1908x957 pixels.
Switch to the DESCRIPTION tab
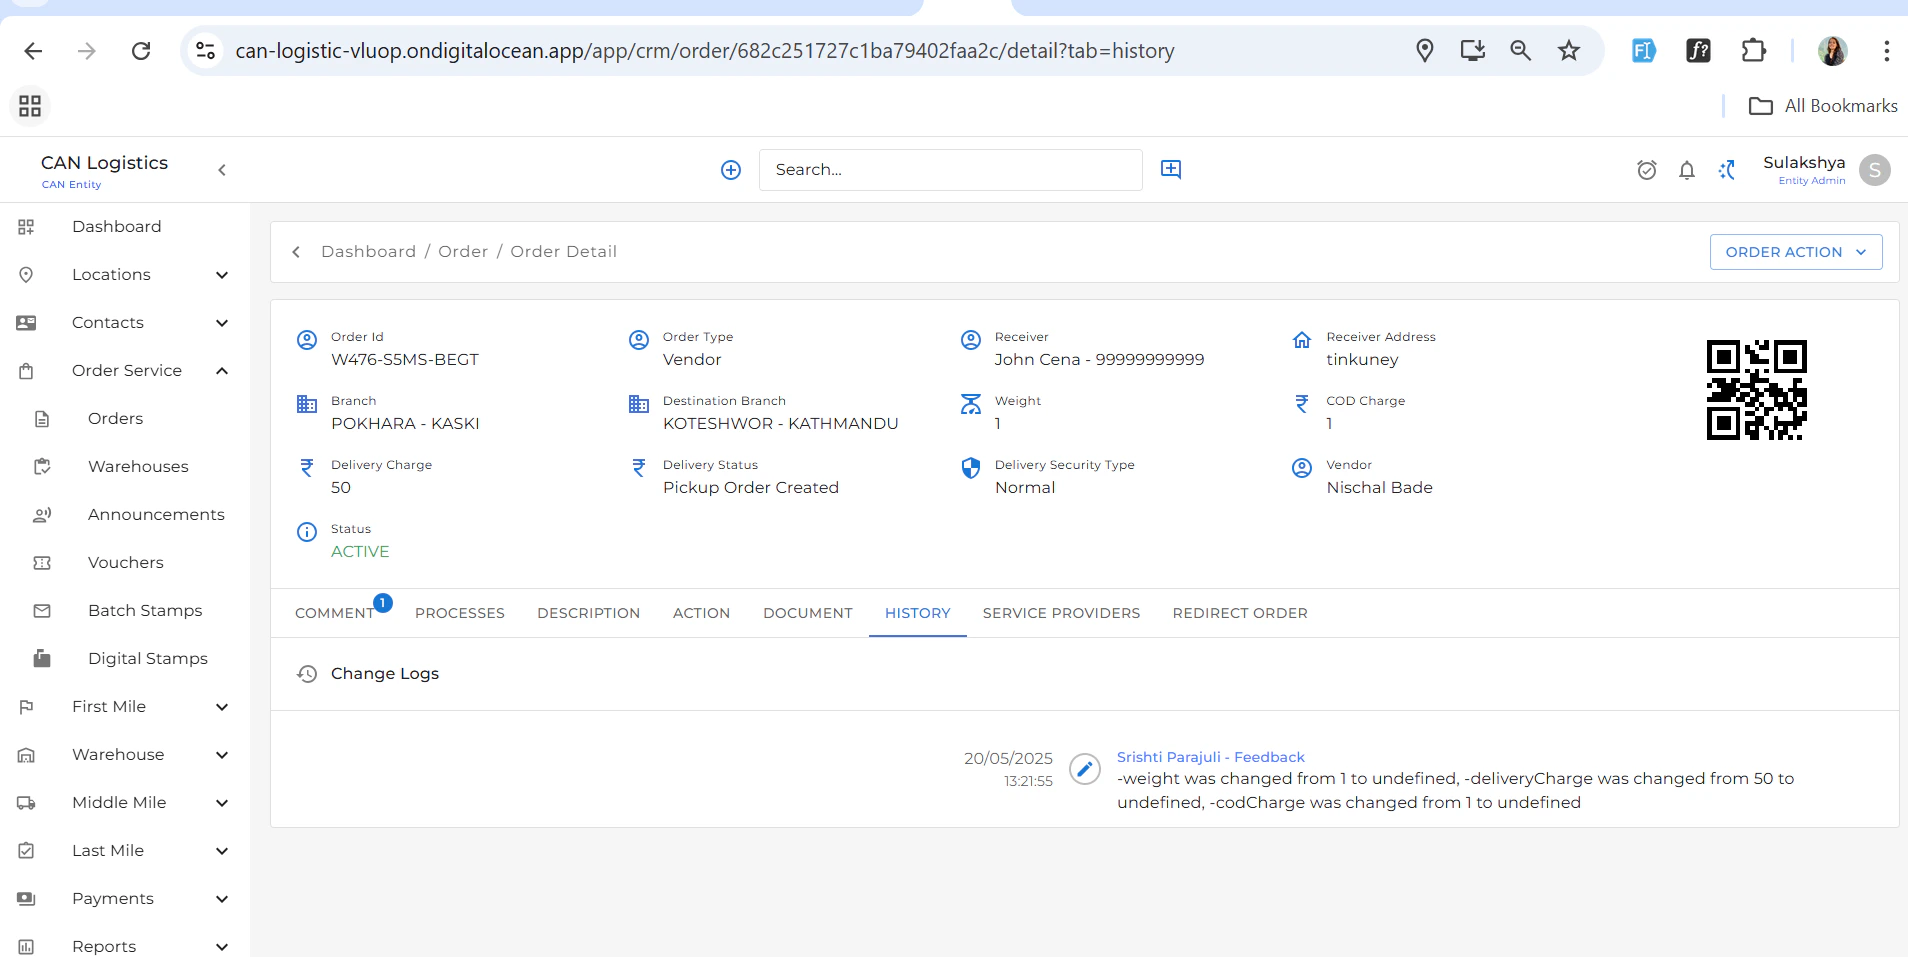[x=588, y=613]
